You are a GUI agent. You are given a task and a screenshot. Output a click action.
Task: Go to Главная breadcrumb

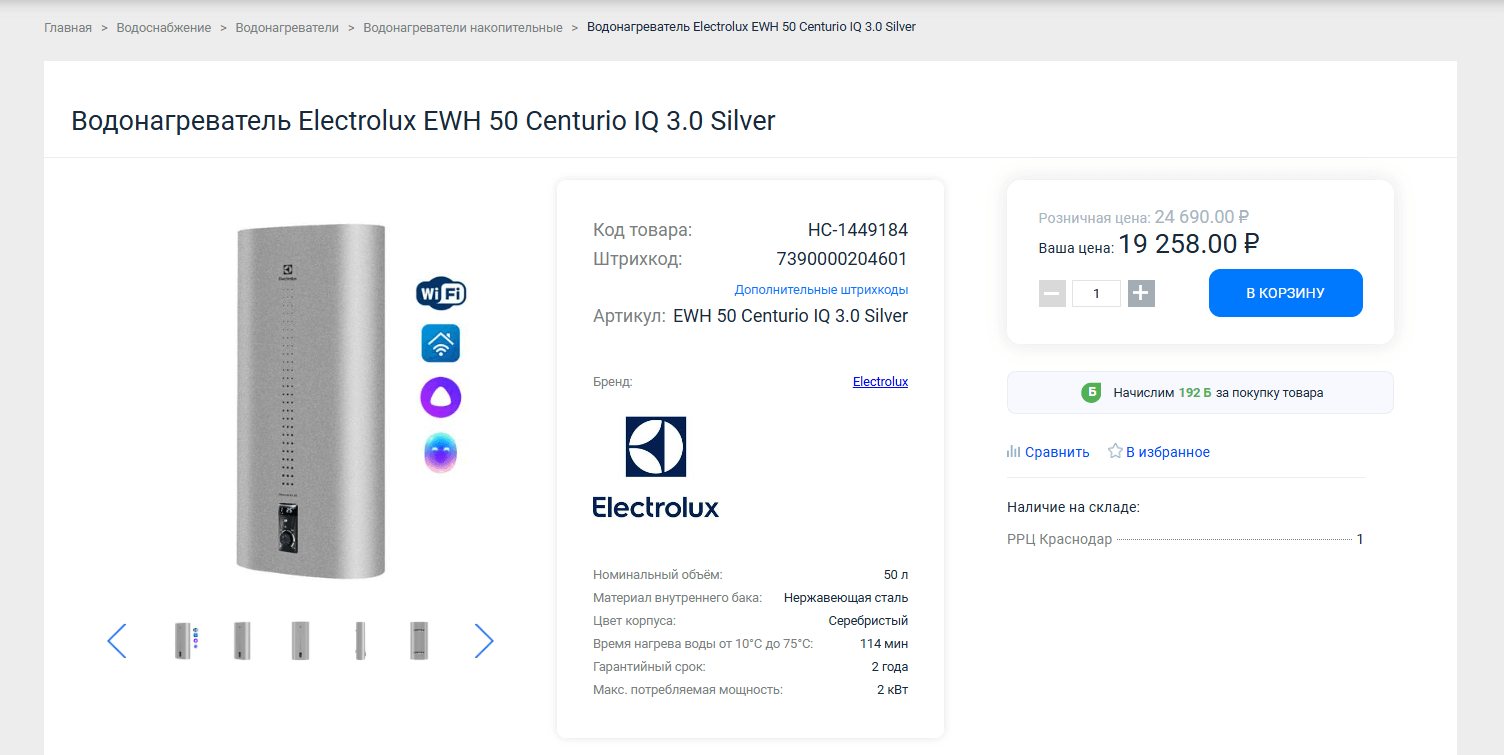tap(68, 27)
